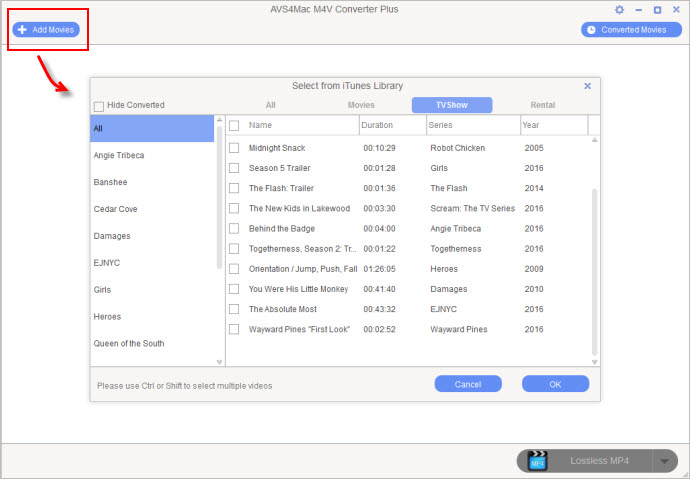Click the year 2009 cell
690x479 pixels.
click(534, 269)
